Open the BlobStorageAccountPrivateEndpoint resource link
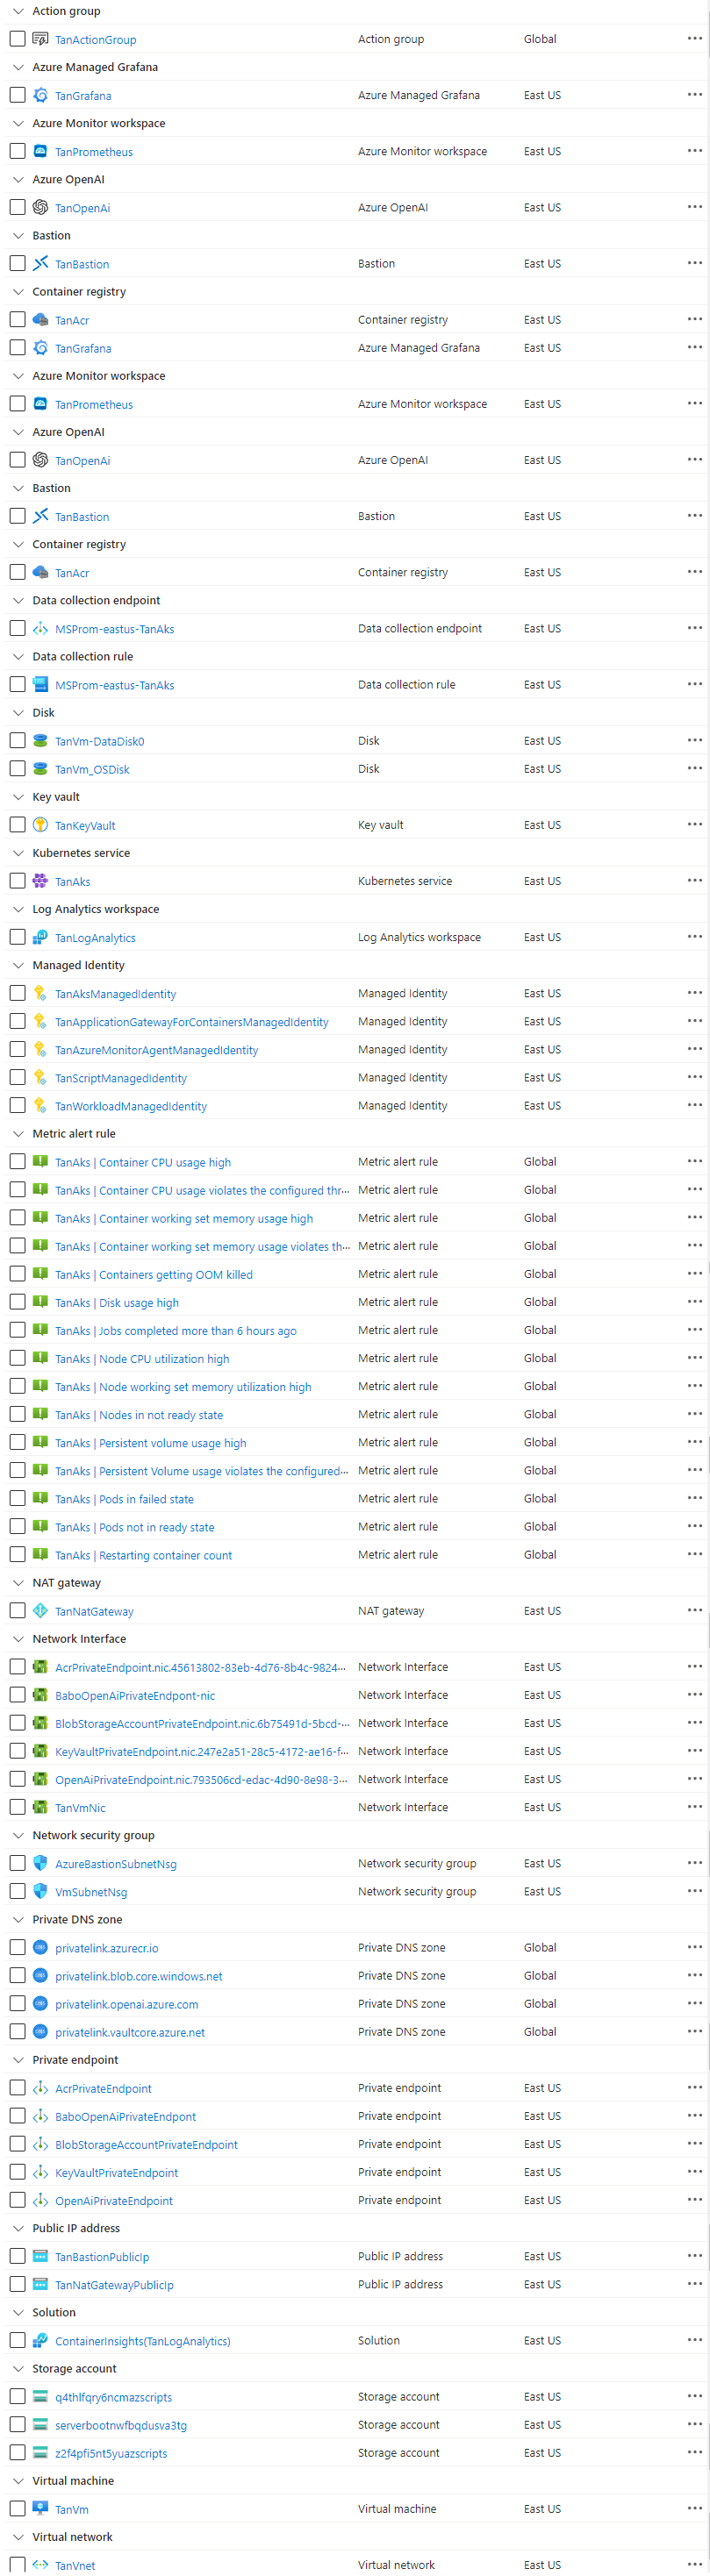Image resolution: width=710 pixels, height=2576 pixels. coord(146,2144)
